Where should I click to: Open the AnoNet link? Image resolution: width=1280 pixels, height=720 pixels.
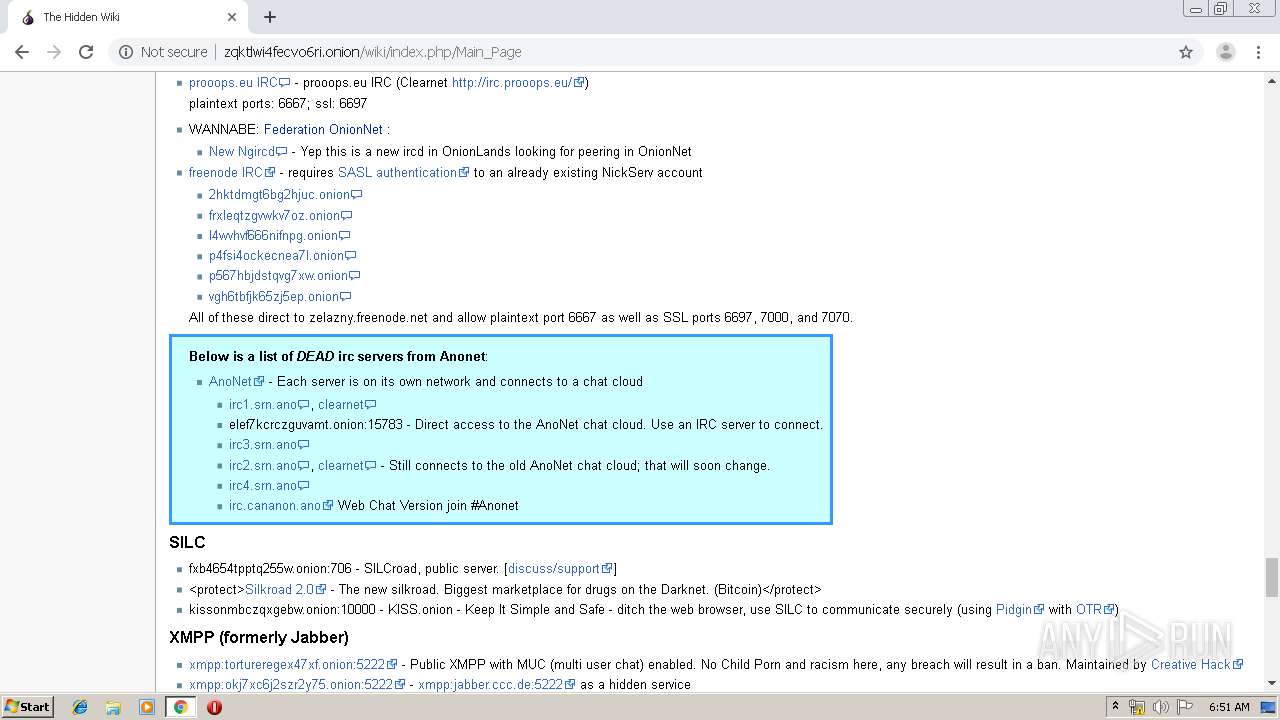pos(236,381)
